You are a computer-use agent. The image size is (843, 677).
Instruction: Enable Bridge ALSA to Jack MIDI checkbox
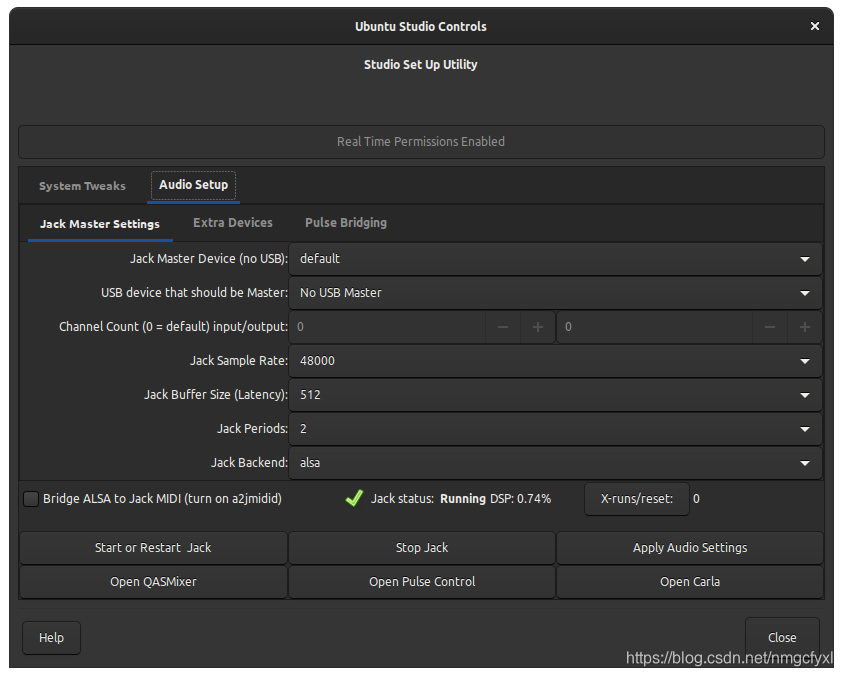[31, 499]
